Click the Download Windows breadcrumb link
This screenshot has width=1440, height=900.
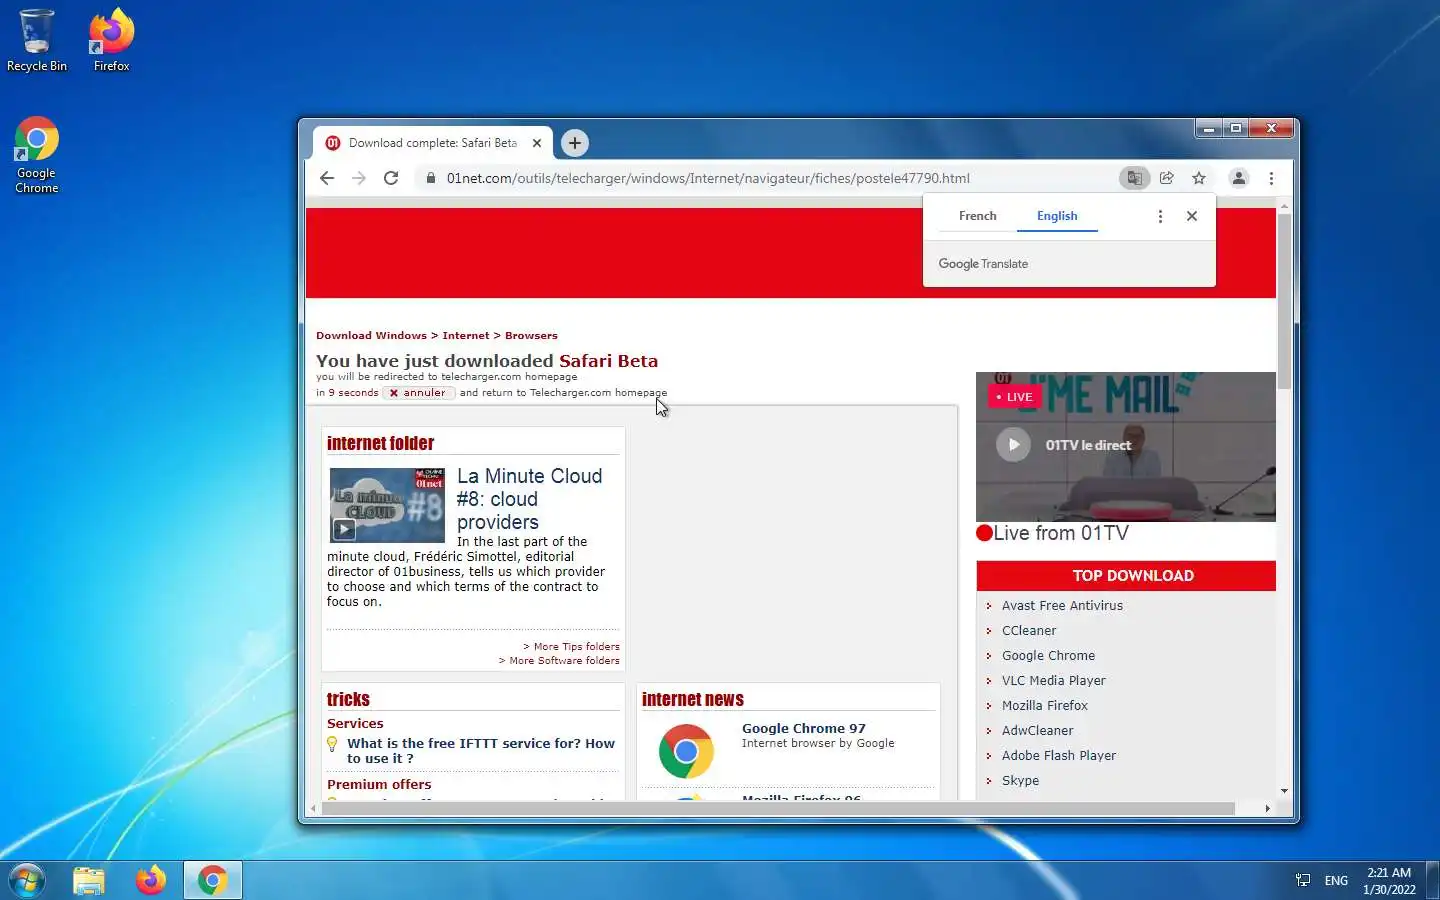[x=371, y=336]
